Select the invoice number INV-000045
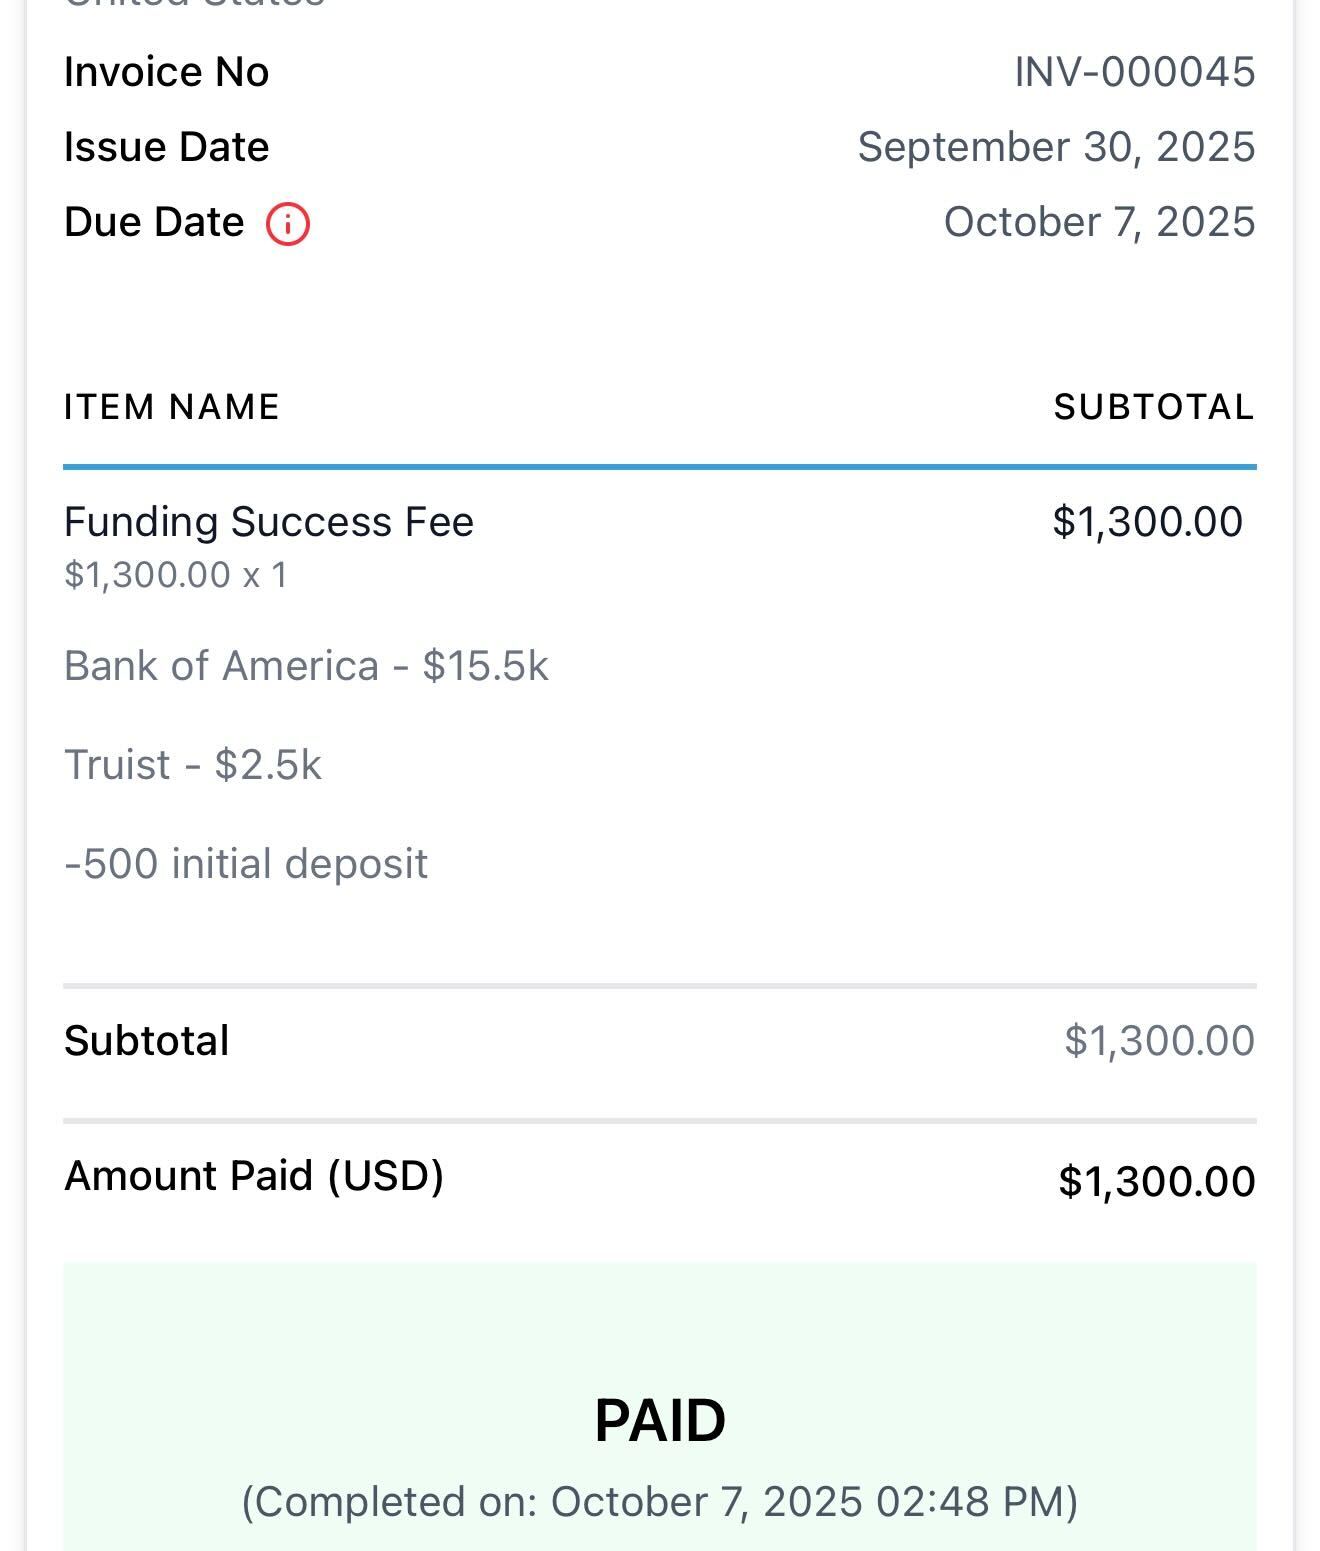This screenshot has width=1320, height=1551. [x=1135, y=72]
